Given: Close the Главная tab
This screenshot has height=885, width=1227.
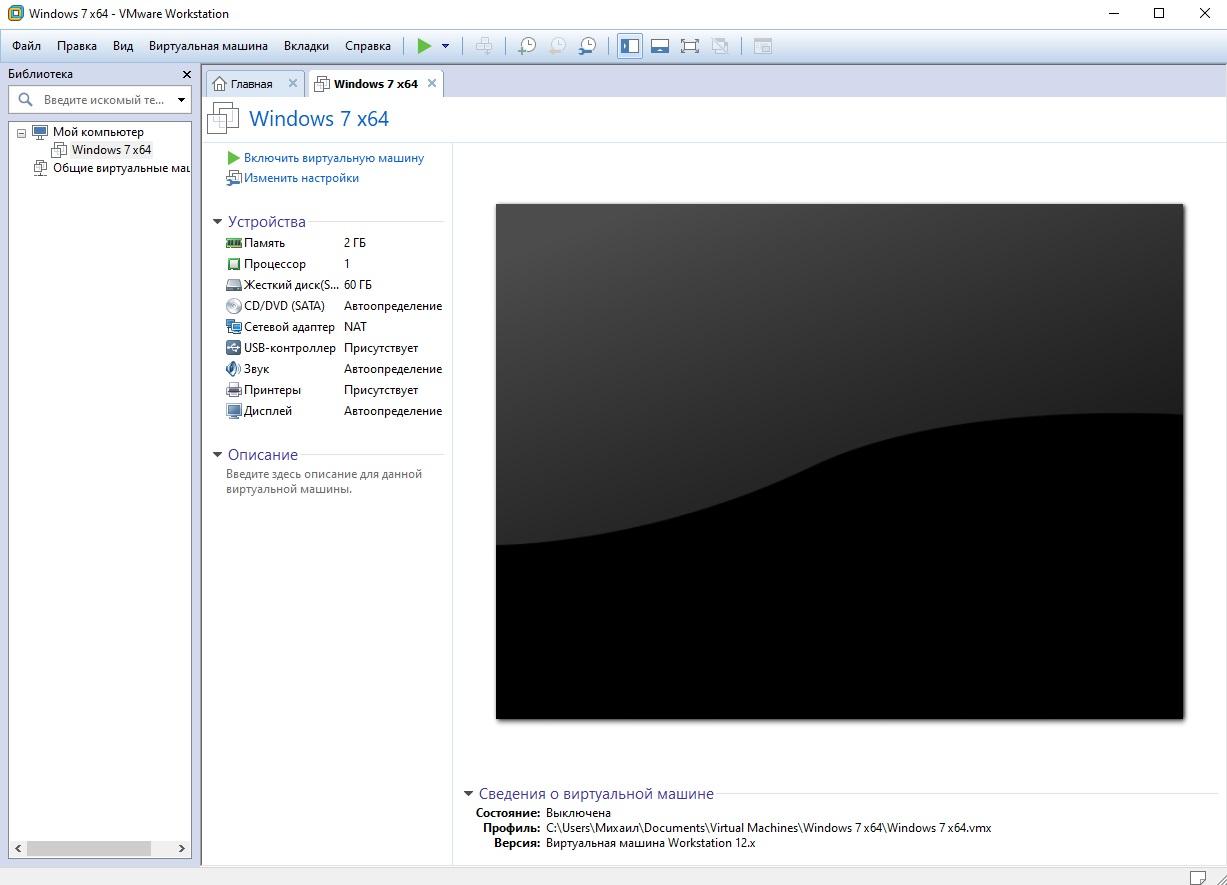Looking at the screenshot, I should pos(293,83).
